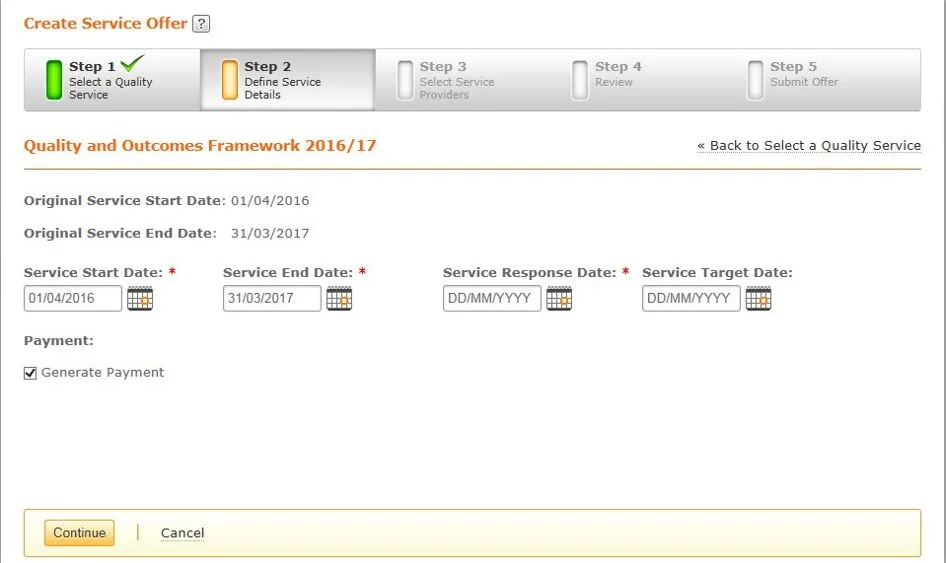Open calendar picker for Service Response Date

[559, 298]
